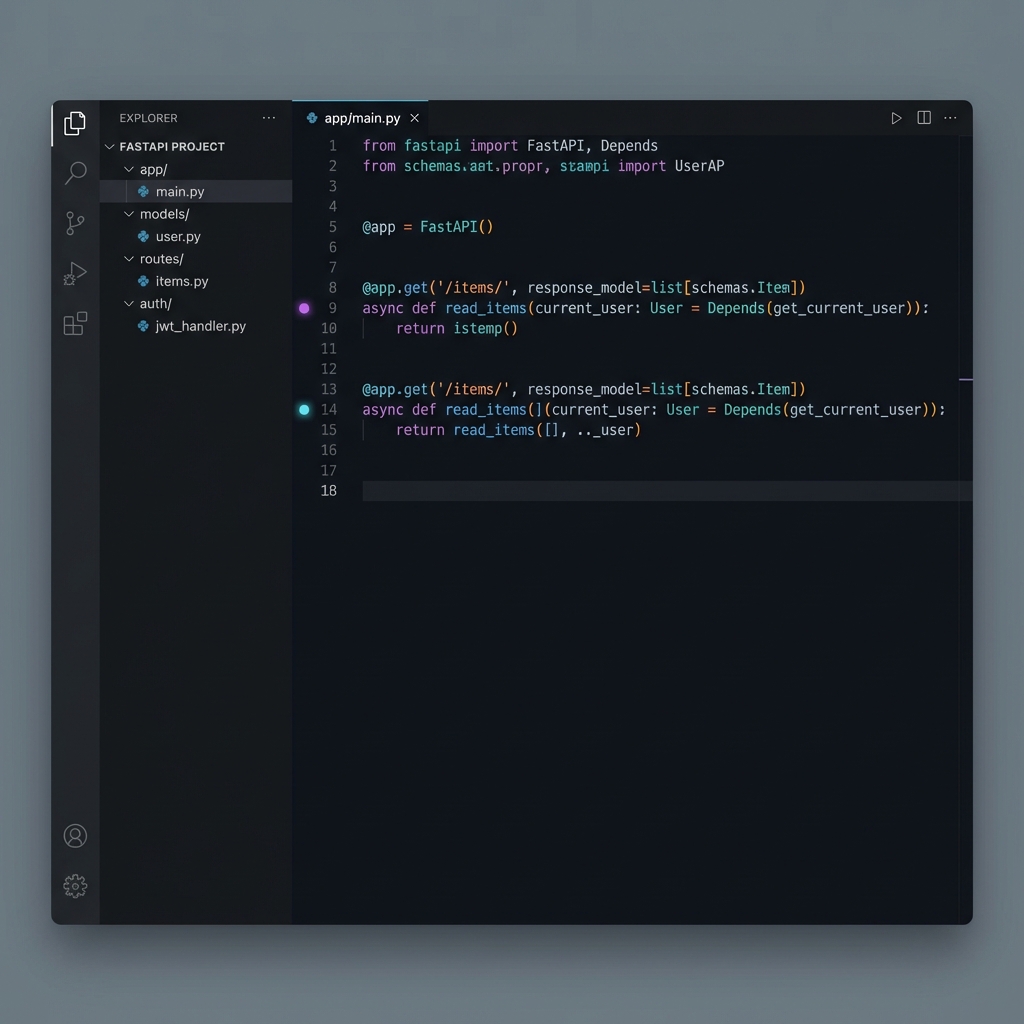The height and width of the screenshot is (1024, 1024).
Task: Click the Explorer icon in the activity bar
Action: [75, 123]
